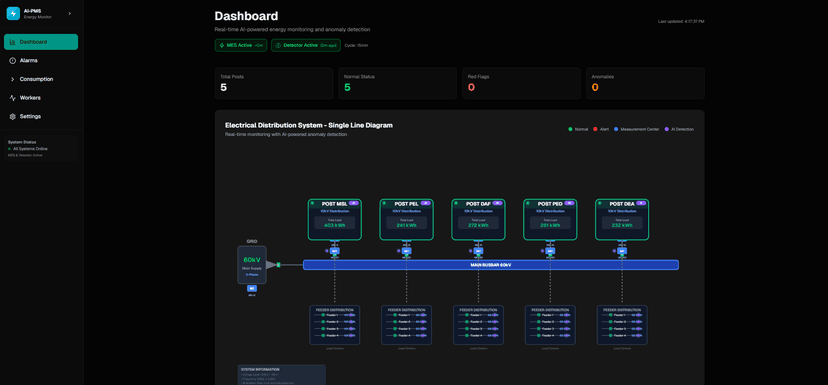
Task: Click the 241 kWh total load value
Action: (x=406, y=226)
